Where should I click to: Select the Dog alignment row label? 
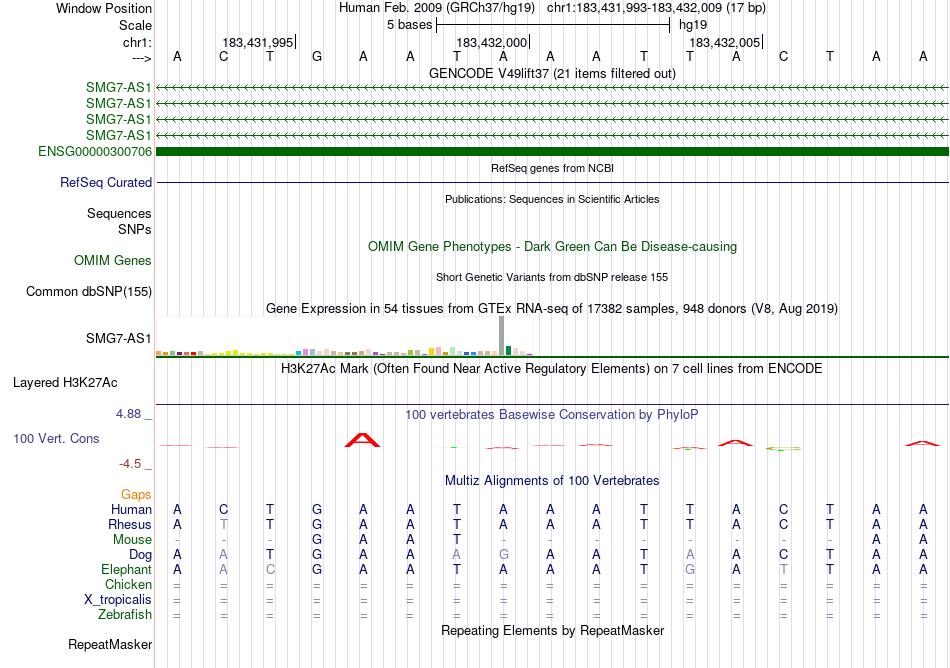point(140,555)
